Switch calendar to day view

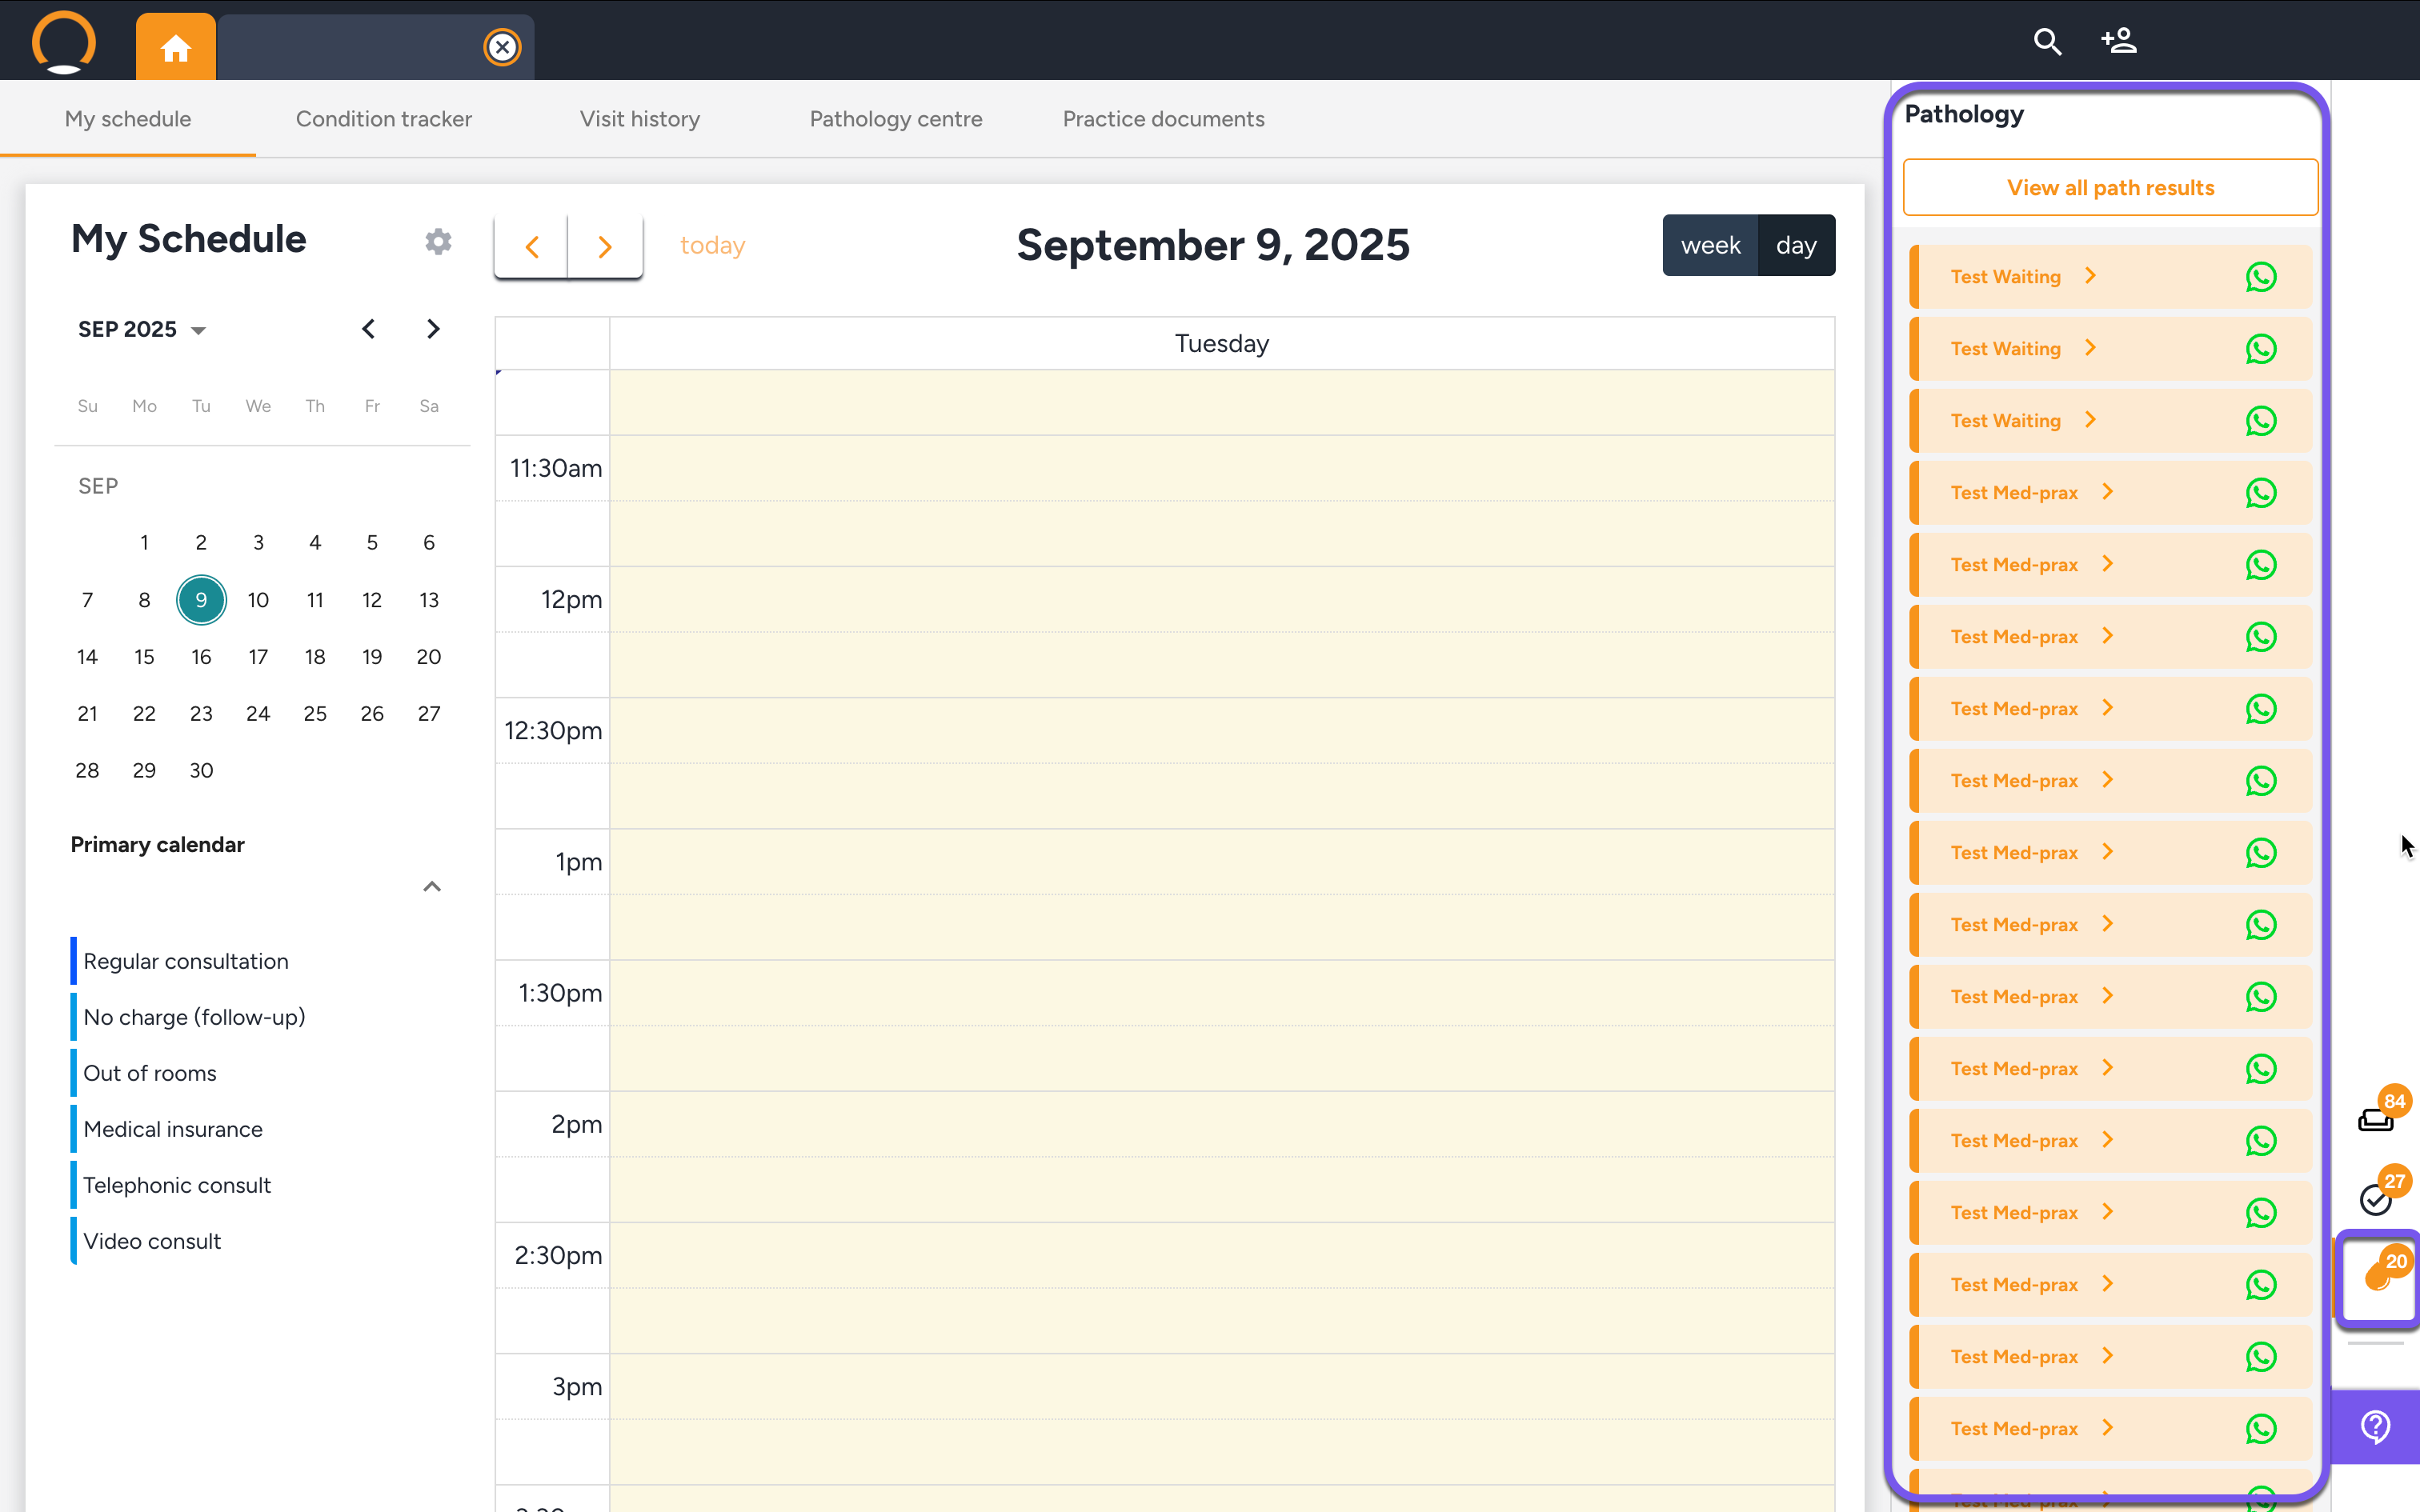(x=1796, y=245)
